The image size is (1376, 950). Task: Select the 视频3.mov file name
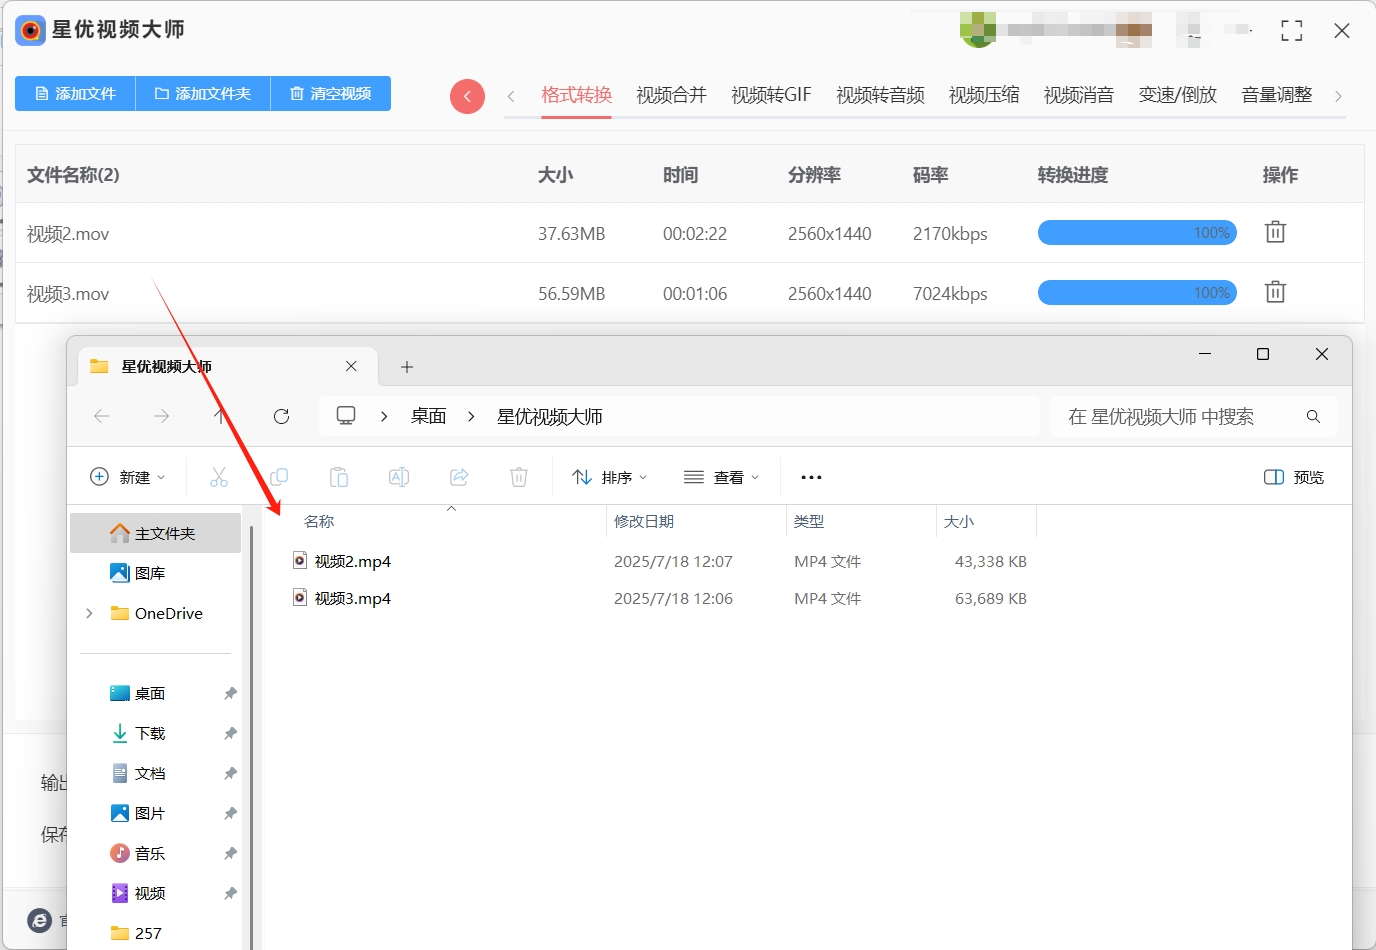point(68,294)
